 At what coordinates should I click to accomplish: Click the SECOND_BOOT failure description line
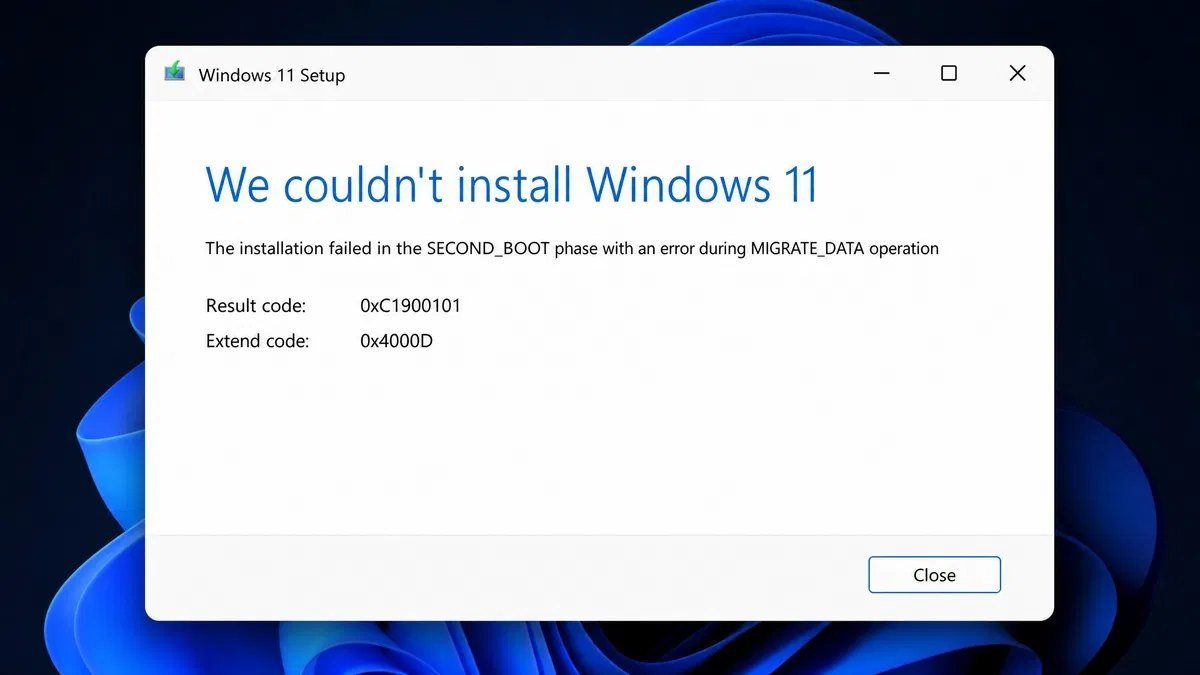pos(572,248)
